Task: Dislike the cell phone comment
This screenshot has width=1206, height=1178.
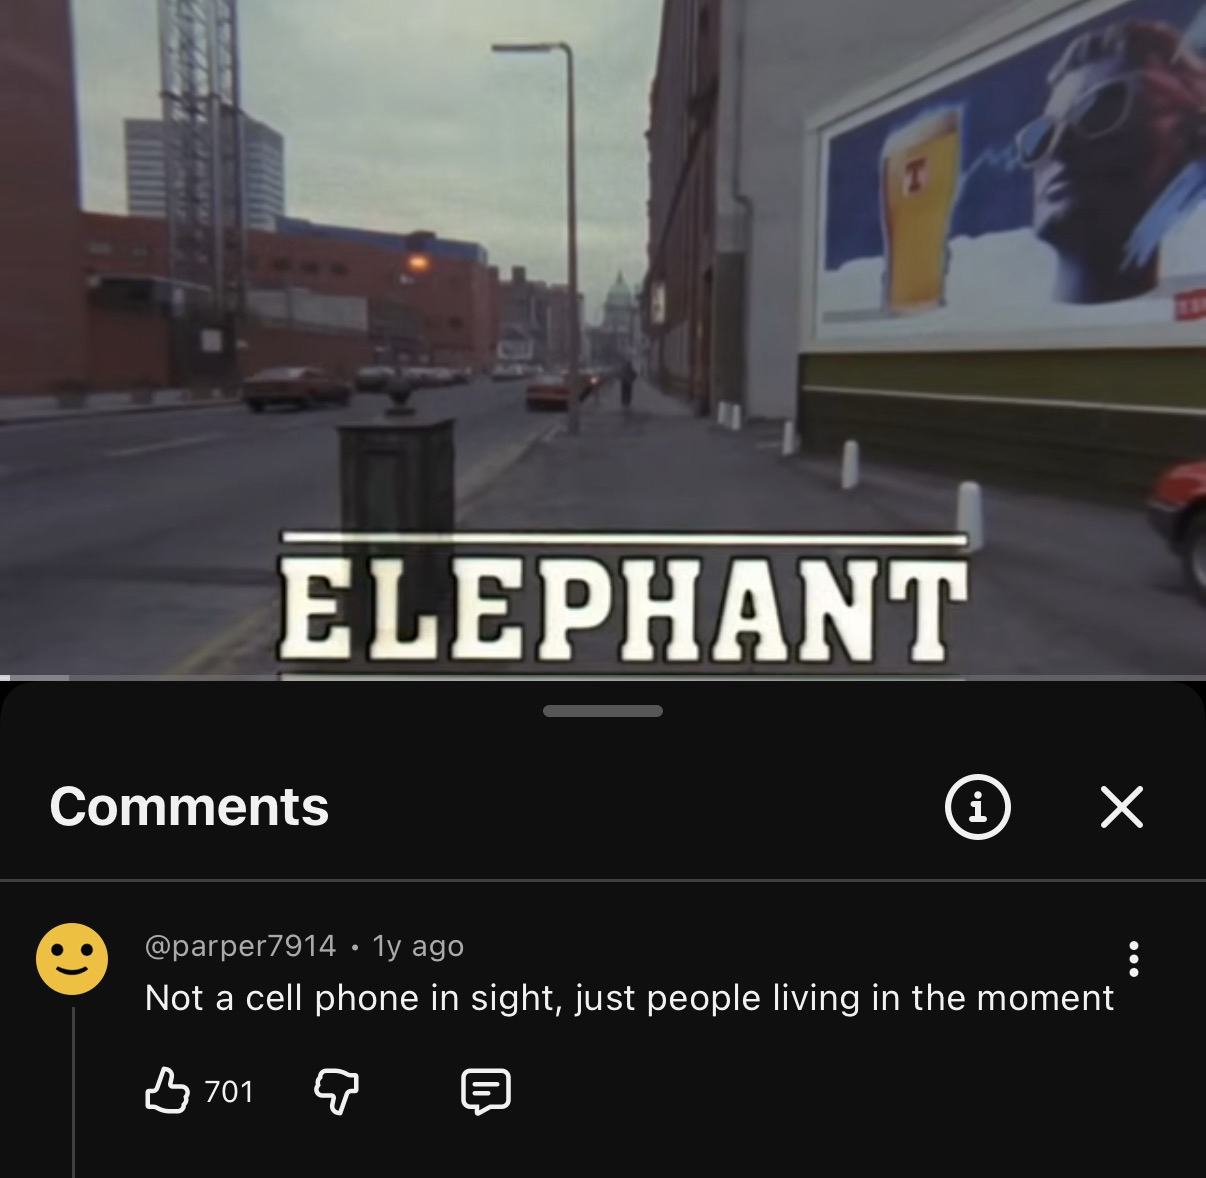Action: tap(337, 1091)
